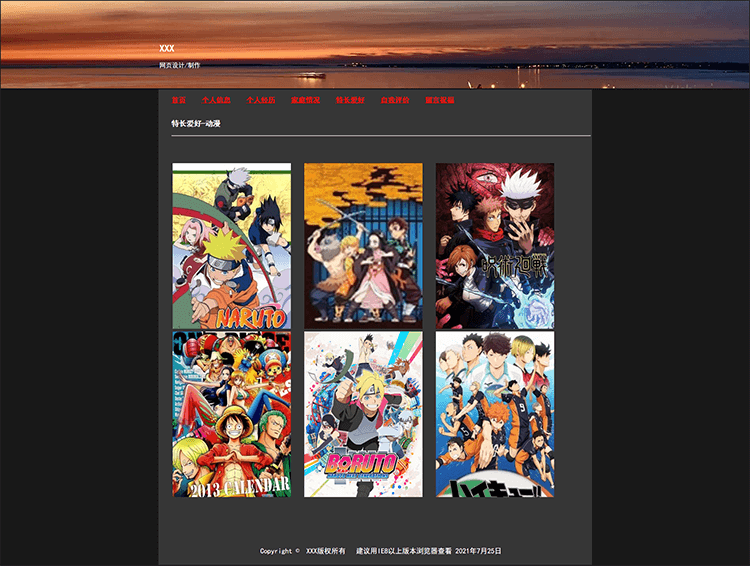Click the 特长爱好 menu link
The width and height of the screenshot is (750, 566).
(350, 100)
